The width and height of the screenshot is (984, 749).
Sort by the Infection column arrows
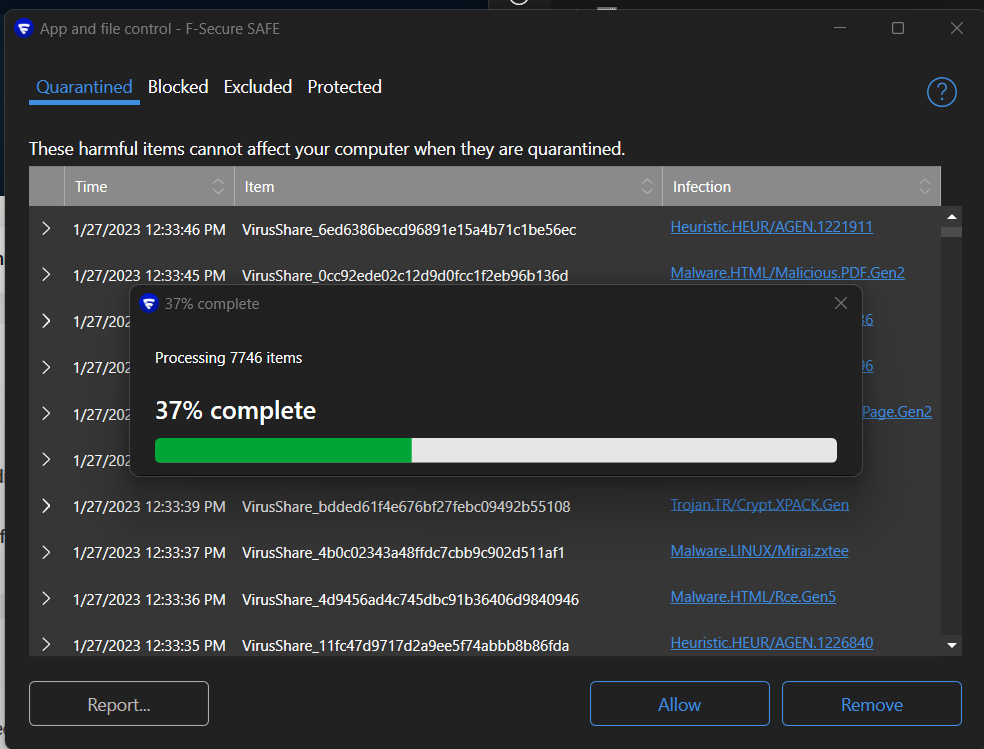click(924, 186)
